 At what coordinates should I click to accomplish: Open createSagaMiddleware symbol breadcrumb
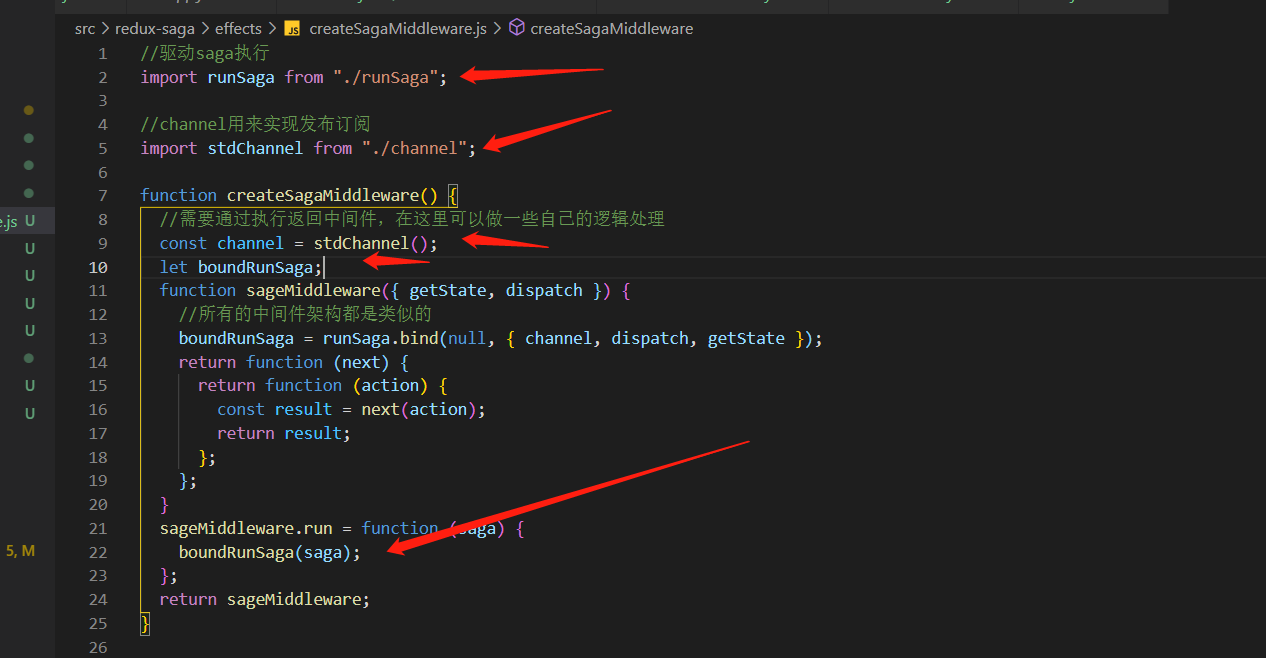click(611, 28)
